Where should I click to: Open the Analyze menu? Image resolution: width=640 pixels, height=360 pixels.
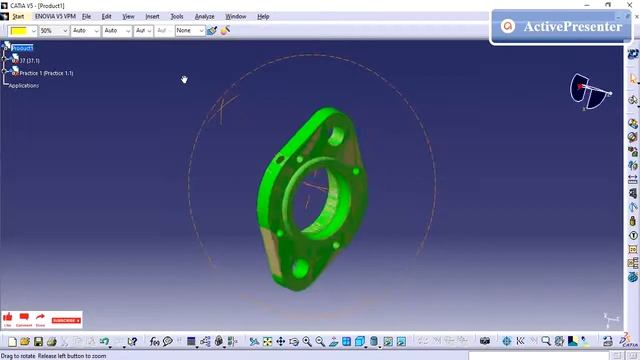[204, 17]
